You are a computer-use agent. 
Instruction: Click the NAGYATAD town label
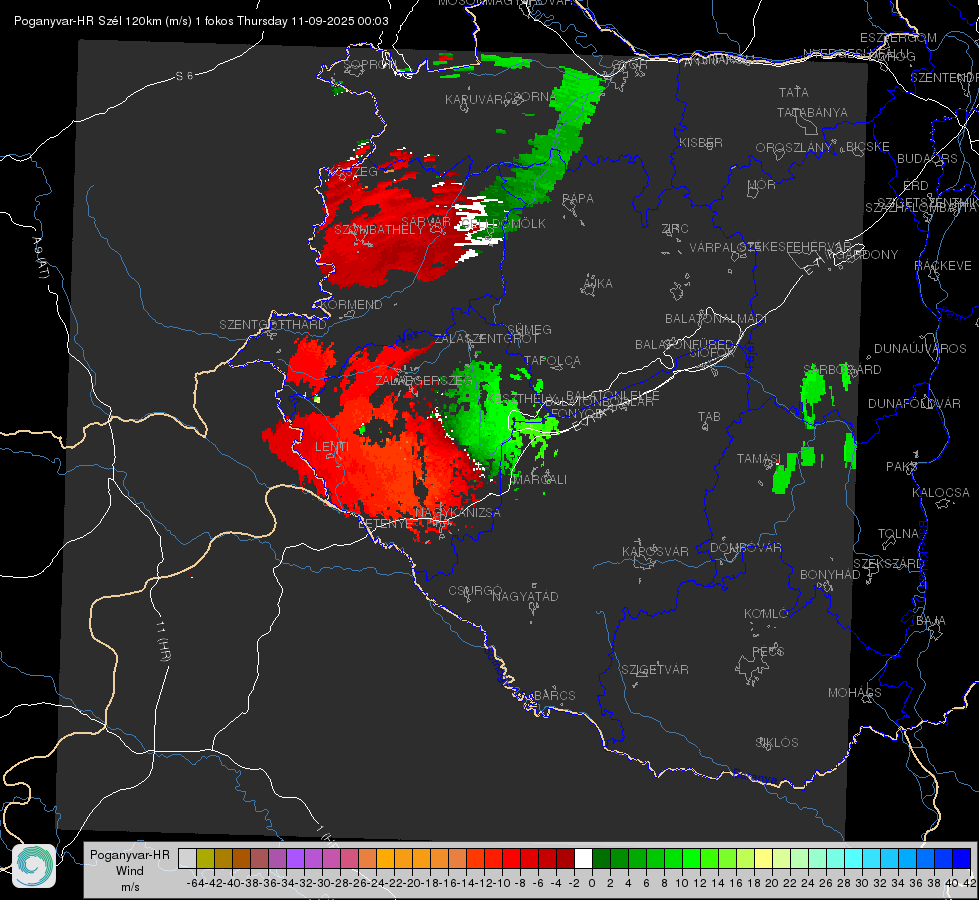pyautogui.click(x=525, y=596)
